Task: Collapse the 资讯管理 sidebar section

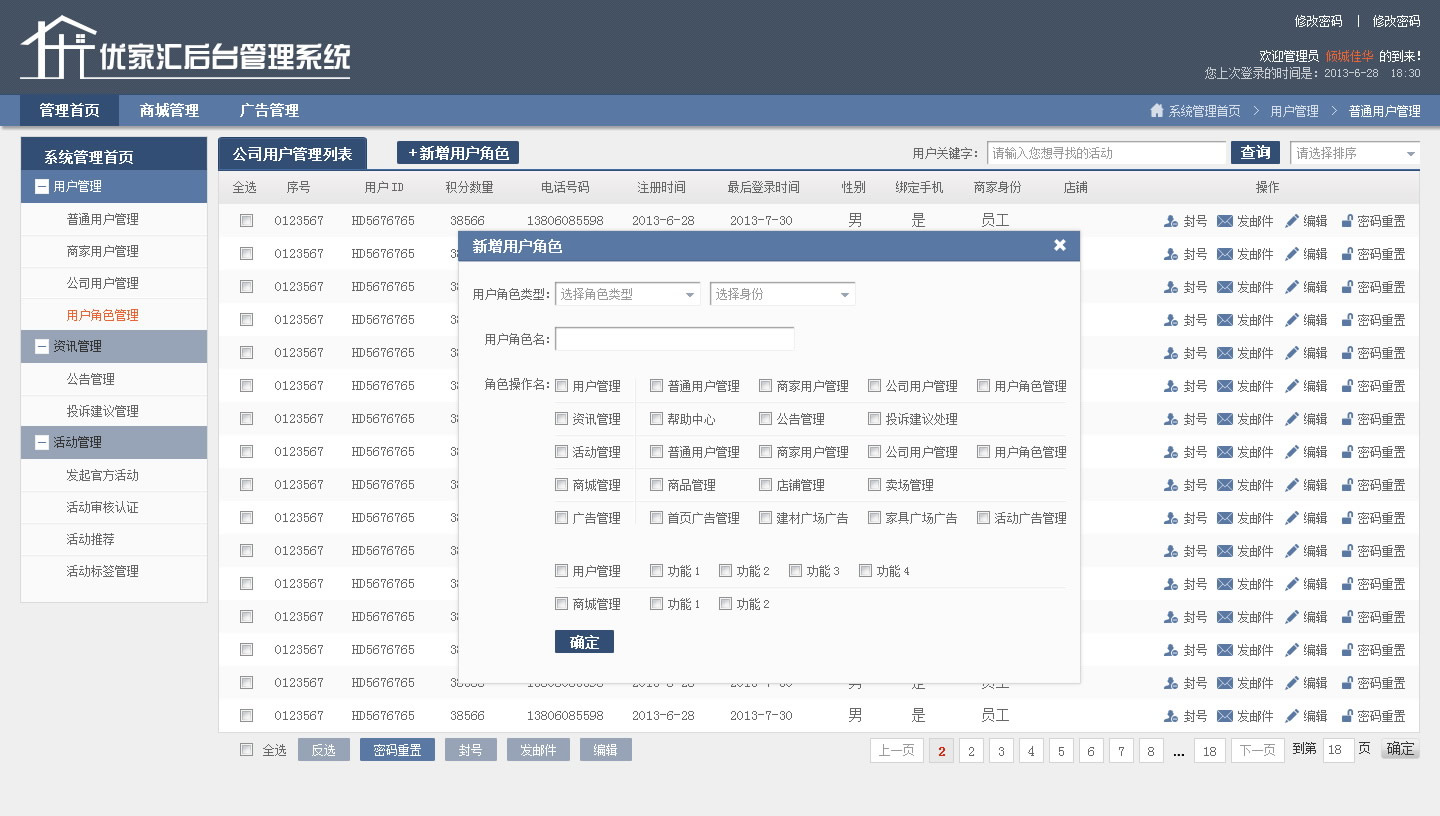Action: (x=42, y=346)
